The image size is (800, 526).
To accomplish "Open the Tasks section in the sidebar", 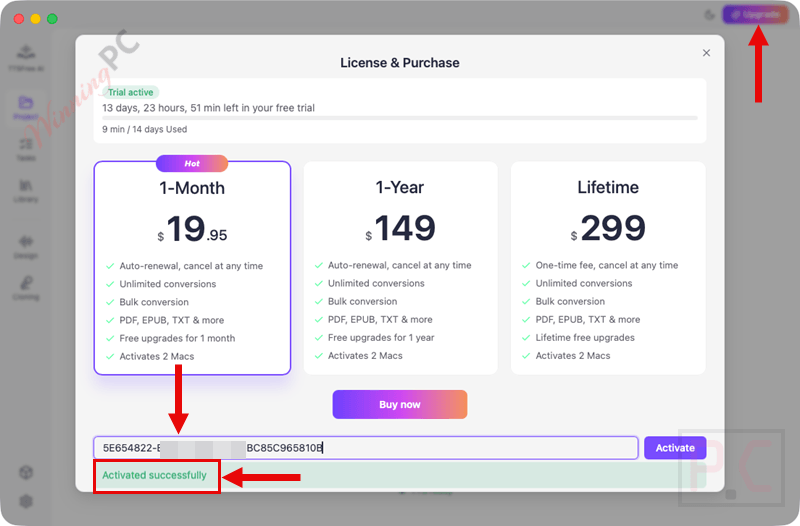I will click(26, 149).
